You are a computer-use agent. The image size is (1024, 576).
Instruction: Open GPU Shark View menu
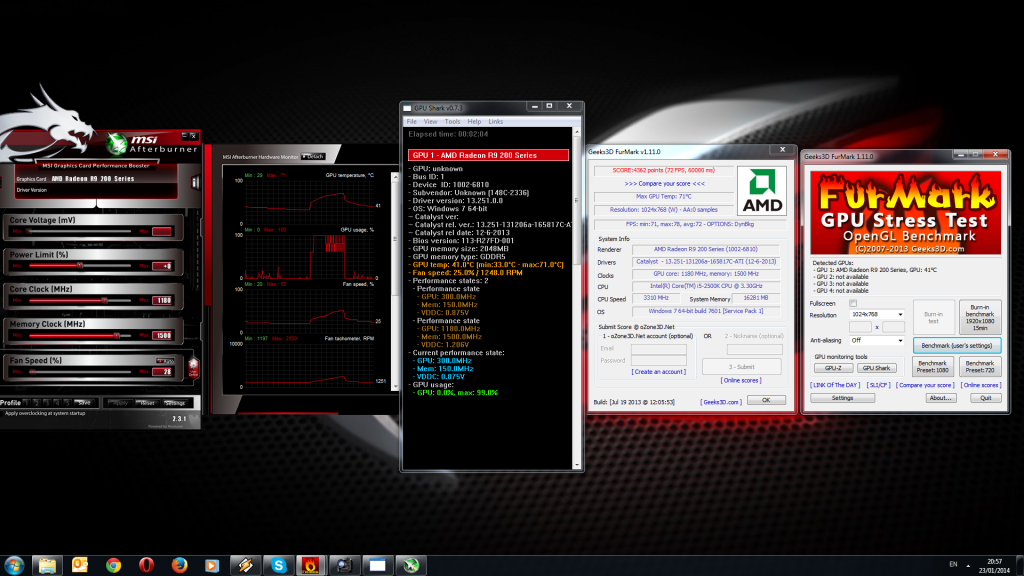coord(430,121)
